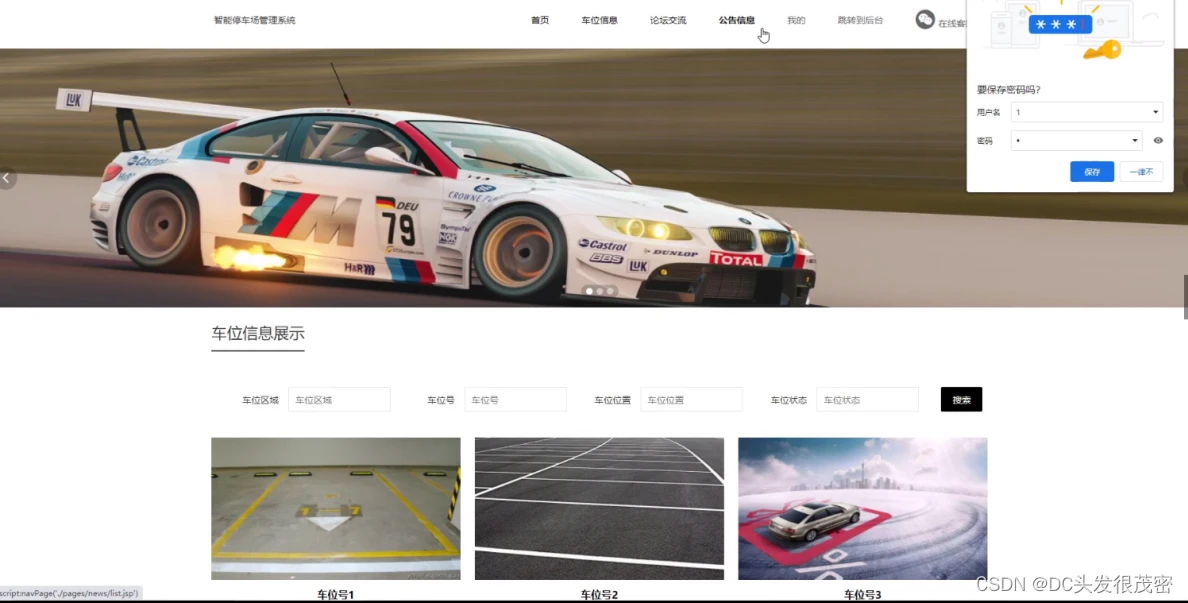The image size is (1188, 603).
Task: Click the 智能停车场管理系统 site title
Action: click(x=255, y=20)
